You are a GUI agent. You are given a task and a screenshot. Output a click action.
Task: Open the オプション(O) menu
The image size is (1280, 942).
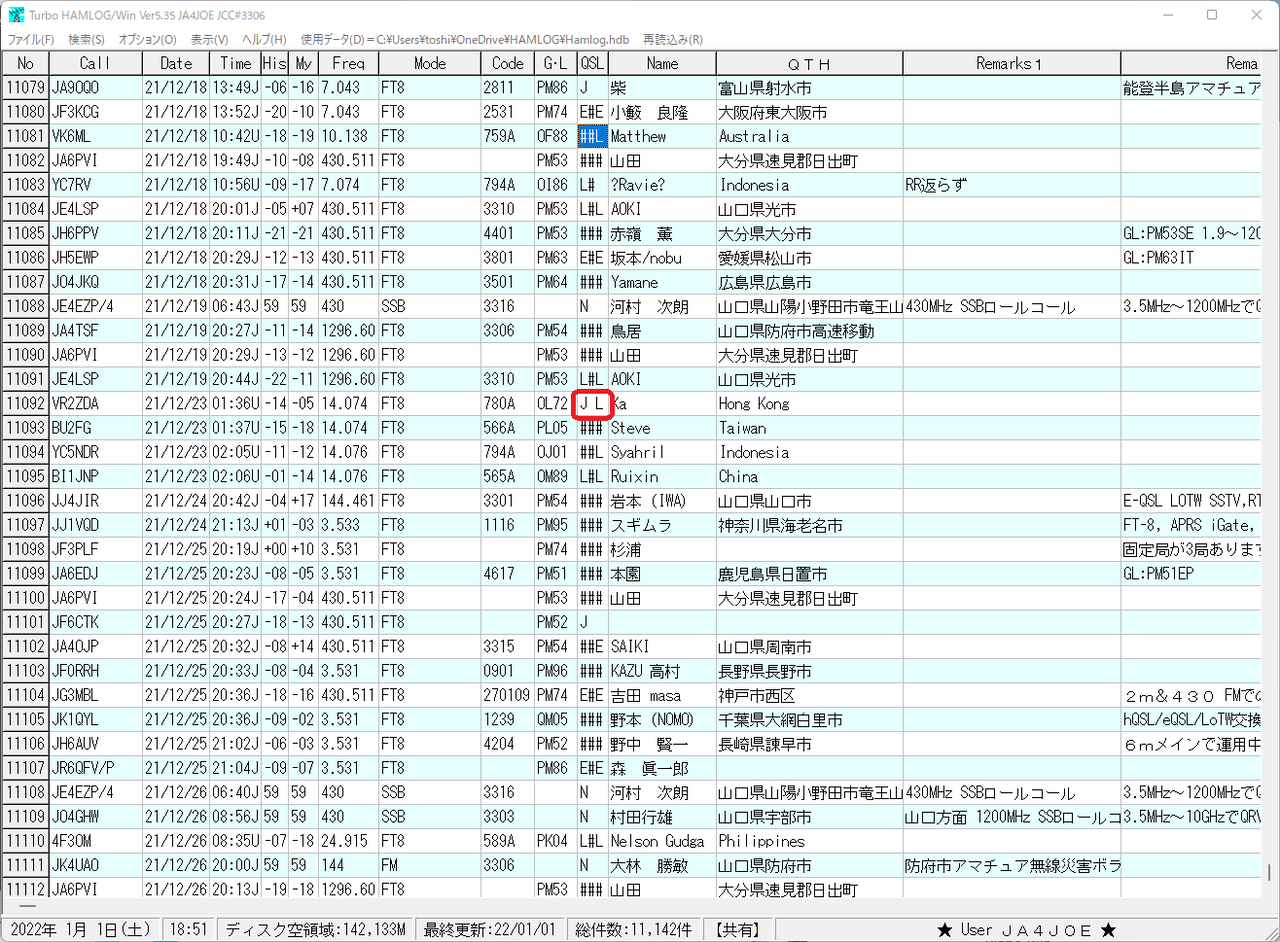147,40
